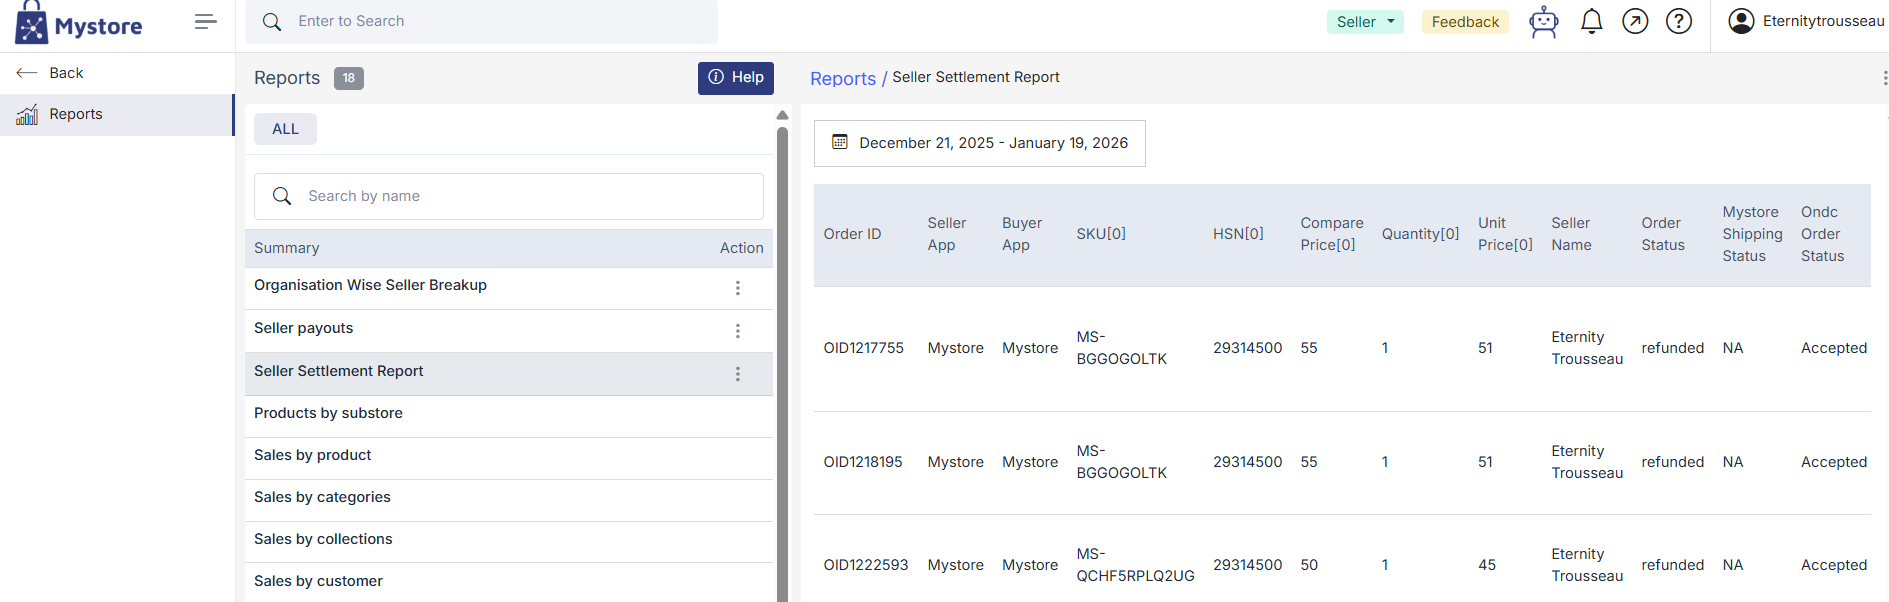Open actions for Organisation Wise Seller Breakup
The image size is (1889, 602).
(x=738, y=288)
